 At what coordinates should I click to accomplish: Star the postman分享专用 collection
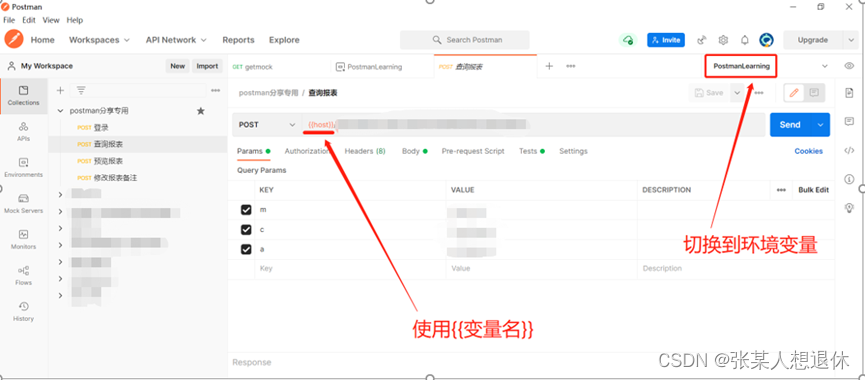(x=201, y=111)
